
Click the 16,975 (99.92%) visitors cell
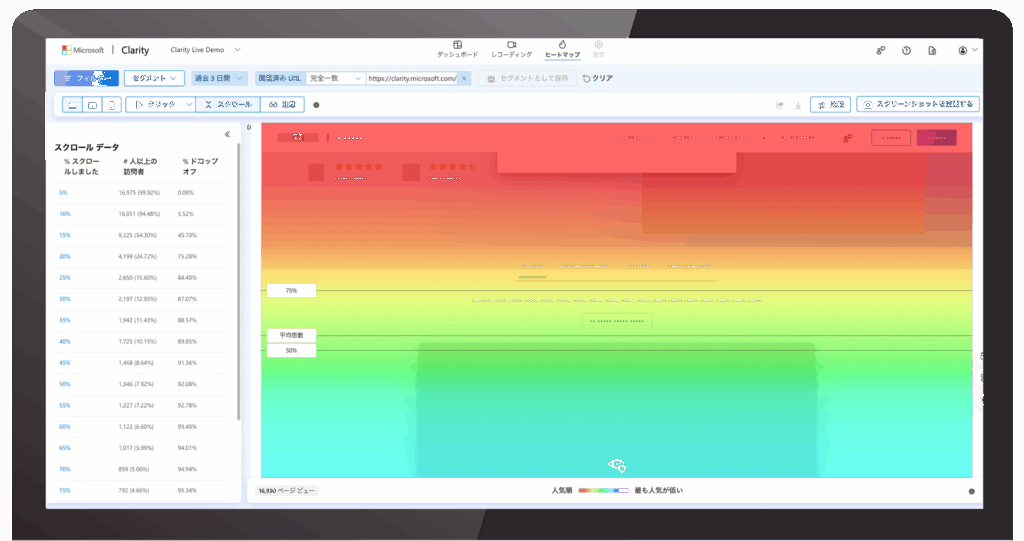[139, 193]
